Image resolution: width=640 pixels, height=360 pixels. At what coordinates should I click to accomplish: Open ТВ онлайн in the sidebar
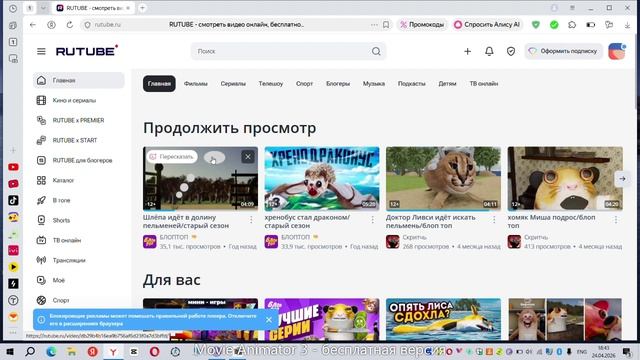(x=78, y=240)
